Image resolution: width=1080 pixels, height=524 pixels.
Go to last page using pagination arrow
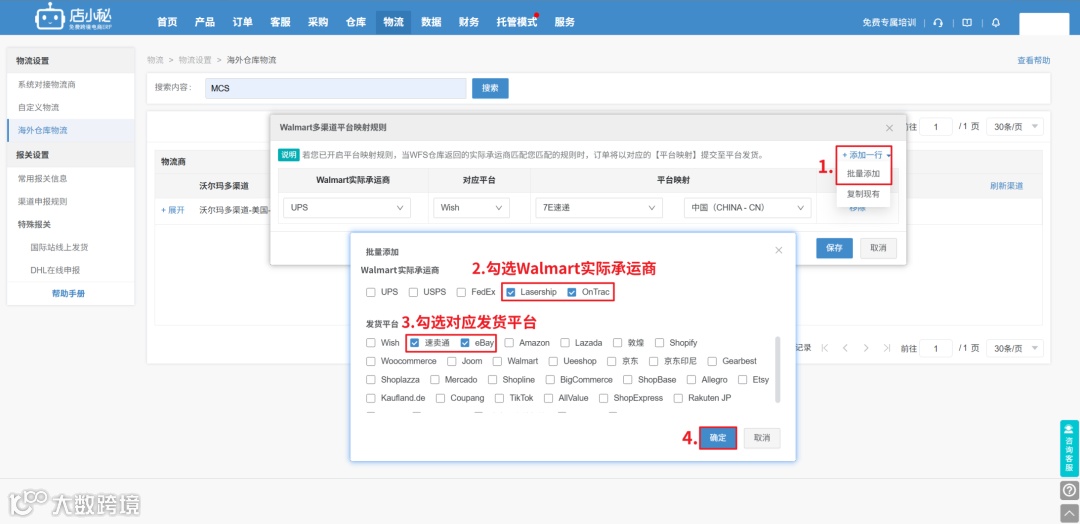[886, 348]
